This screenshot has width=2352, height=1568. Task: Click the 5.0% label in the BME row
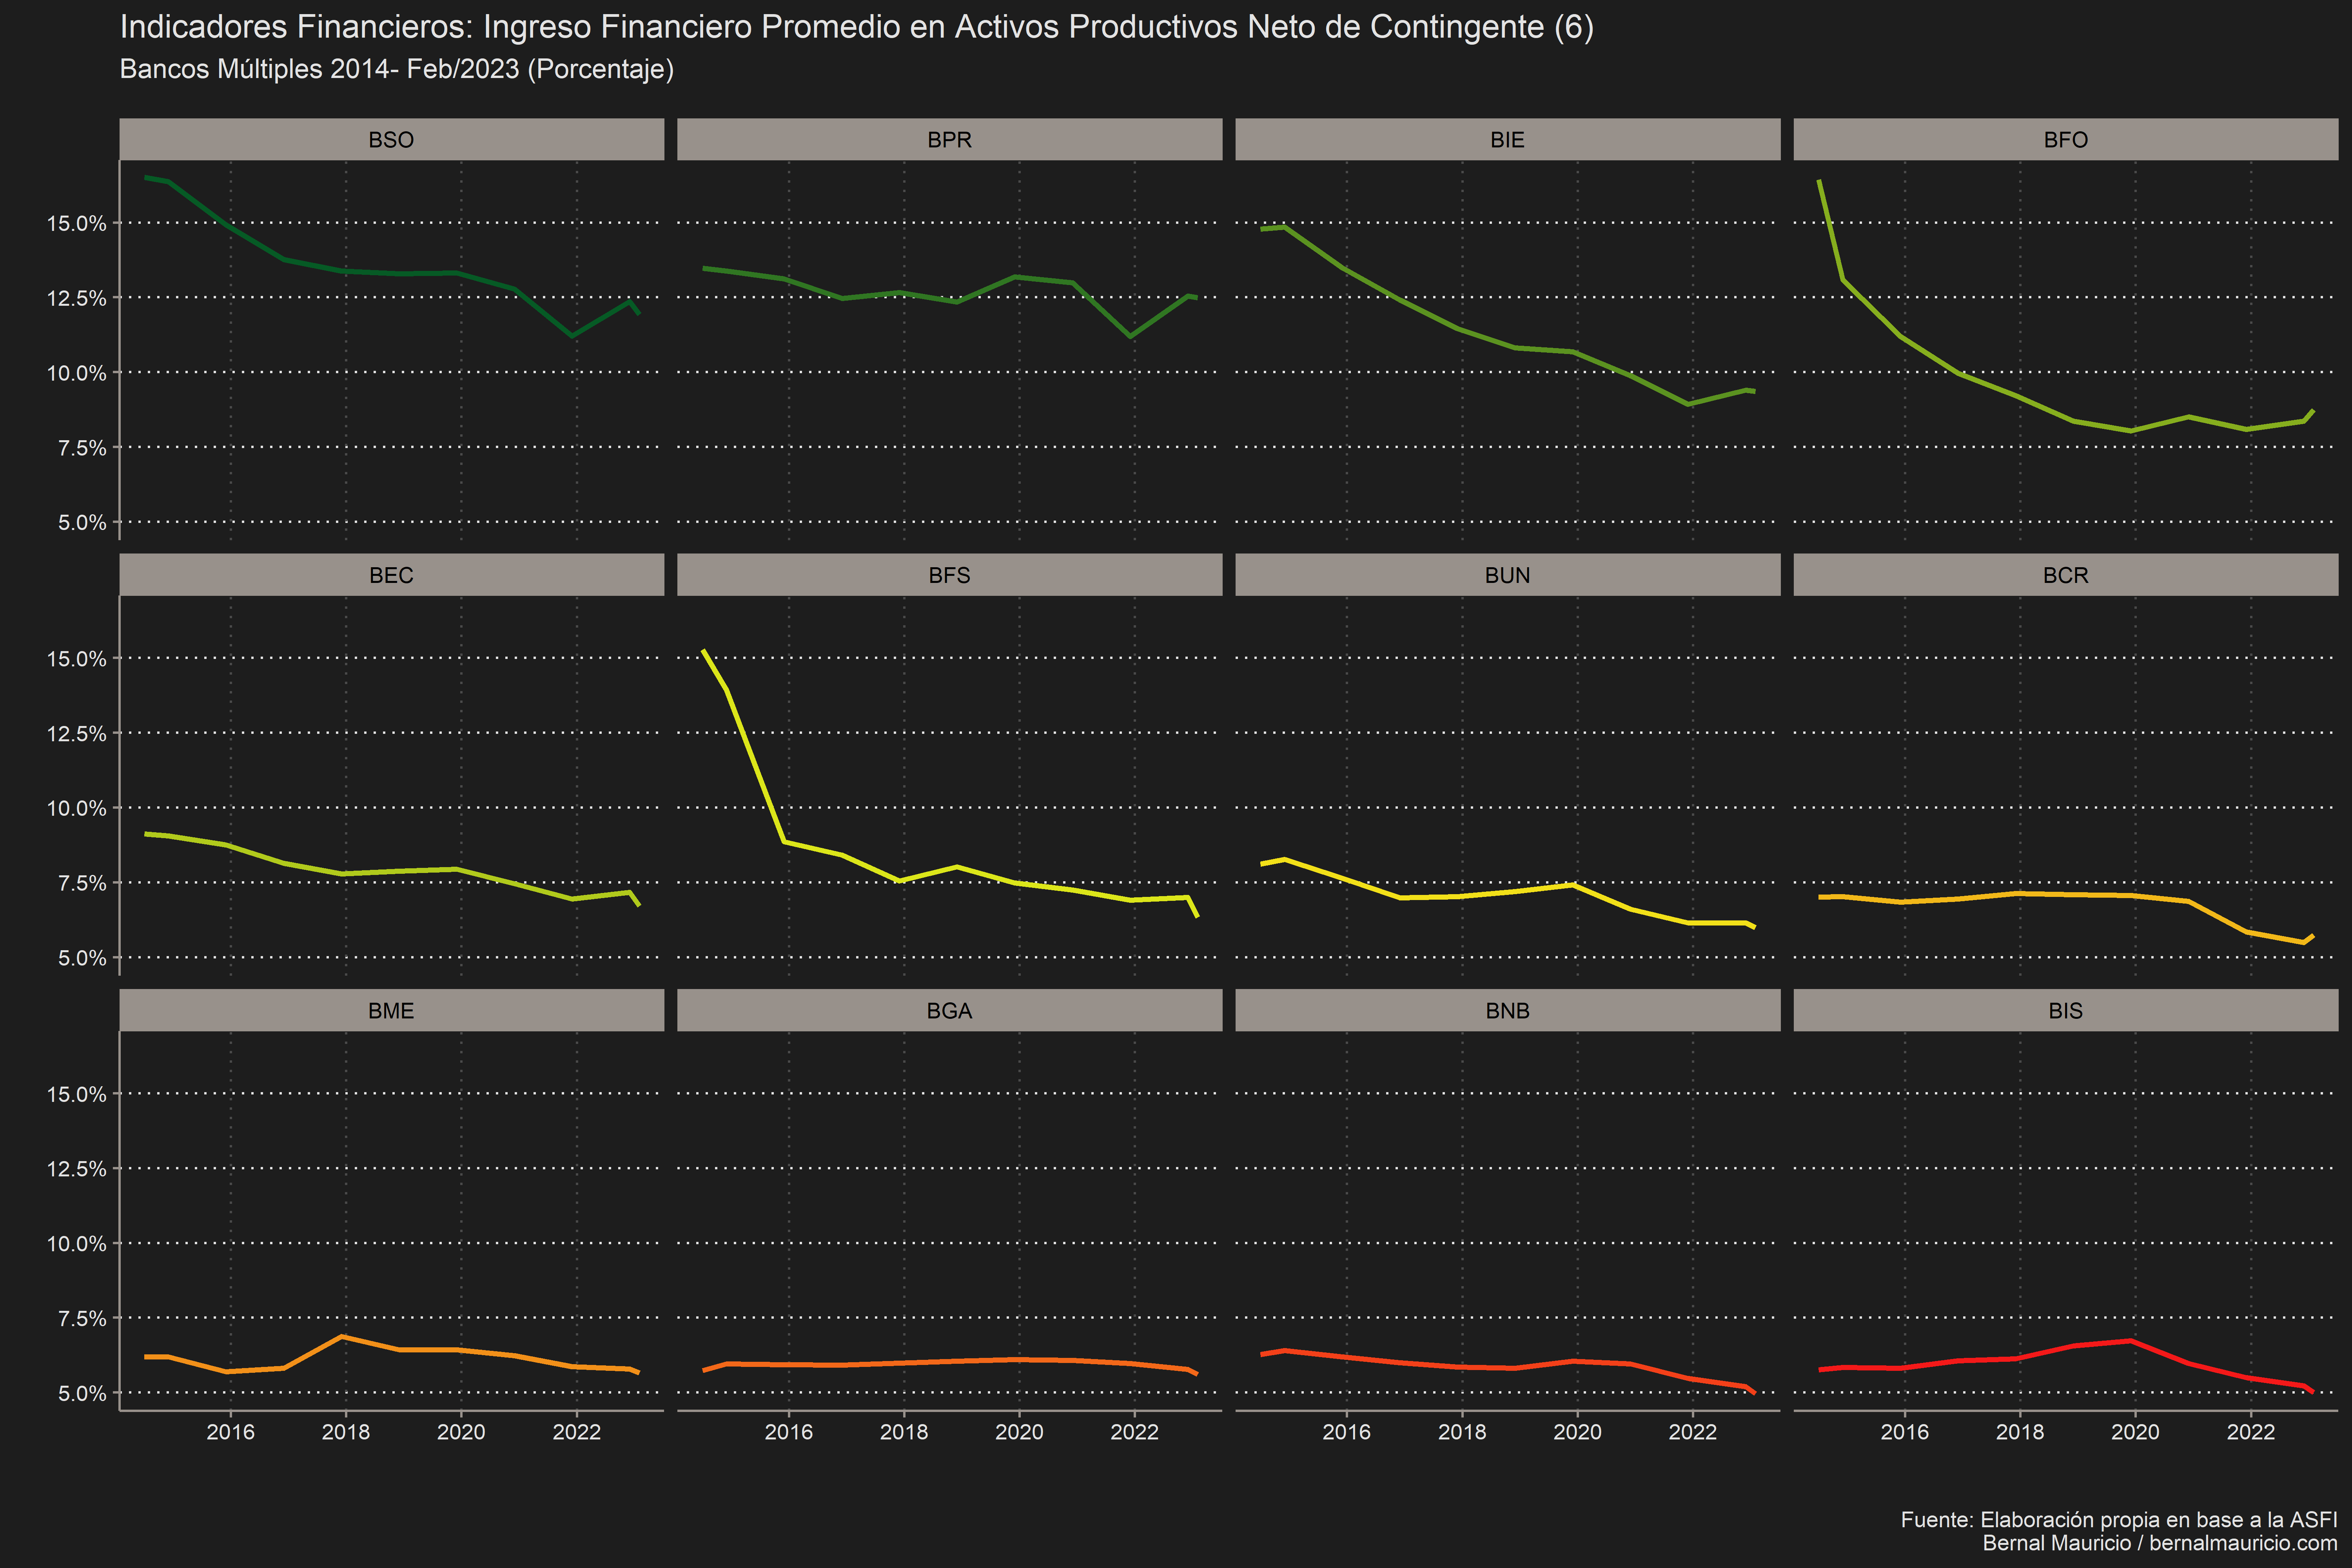point(82,1393)
